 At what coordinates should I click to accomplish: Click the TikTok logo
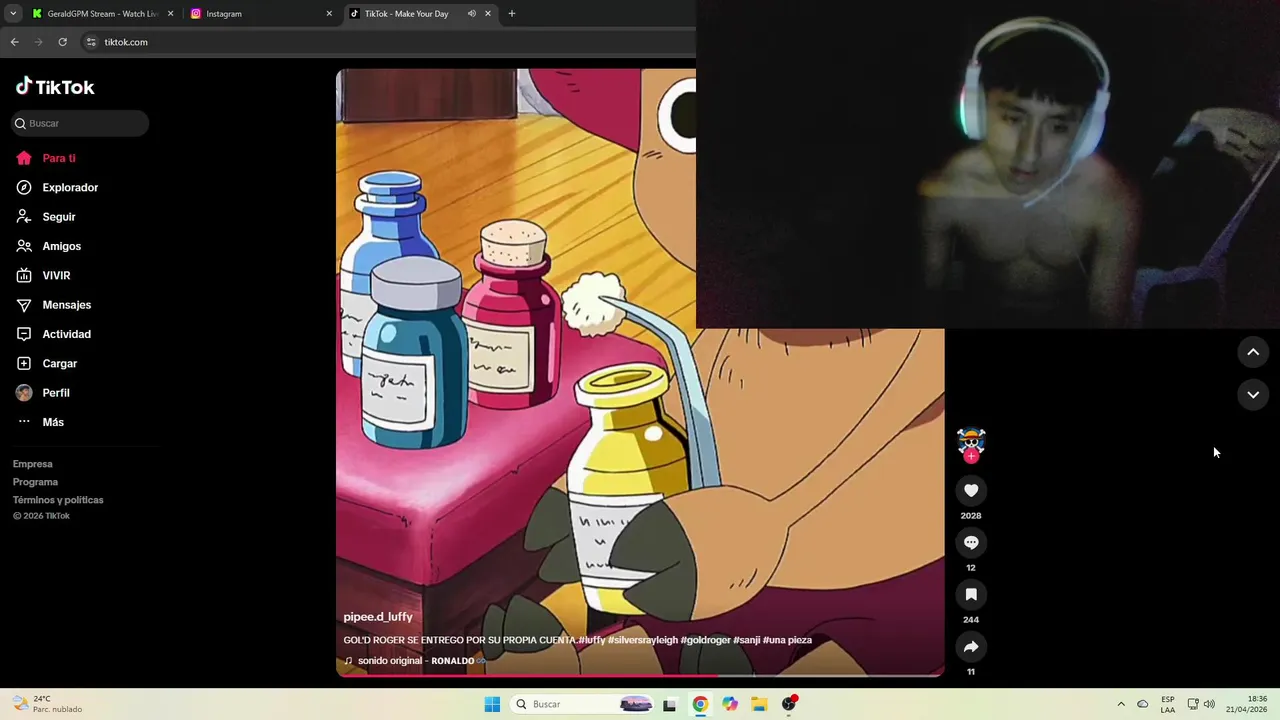(55, 87)
